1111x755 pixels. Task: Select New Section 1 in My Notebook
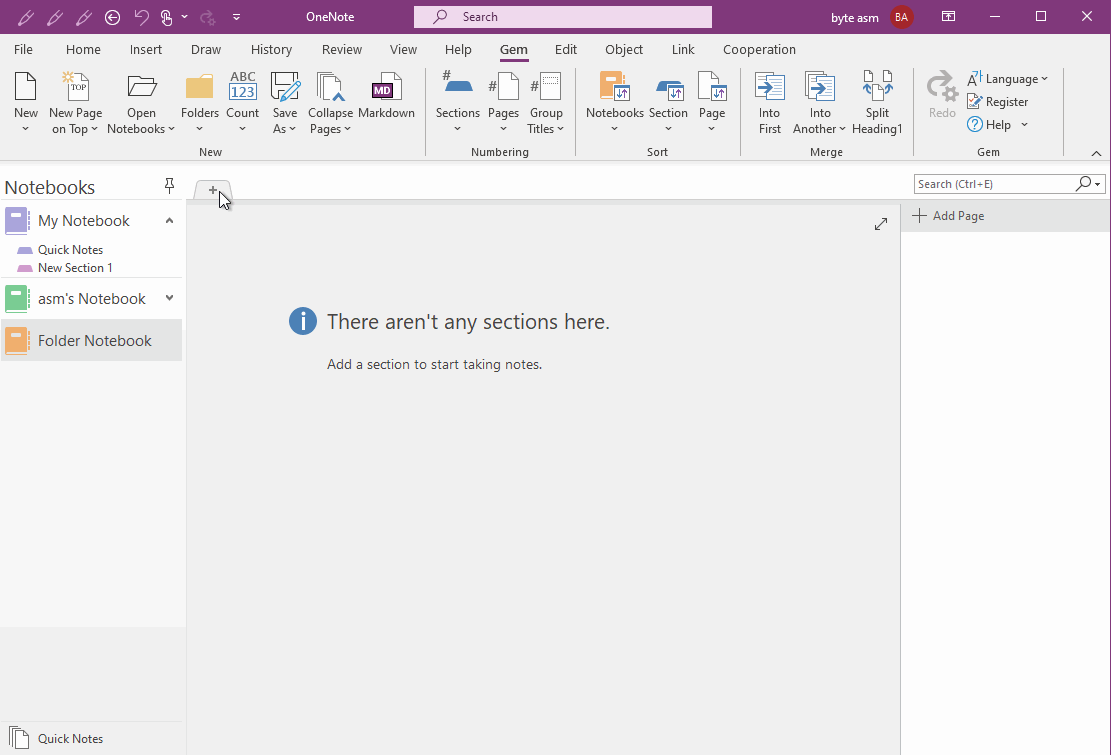coord(75,268)
